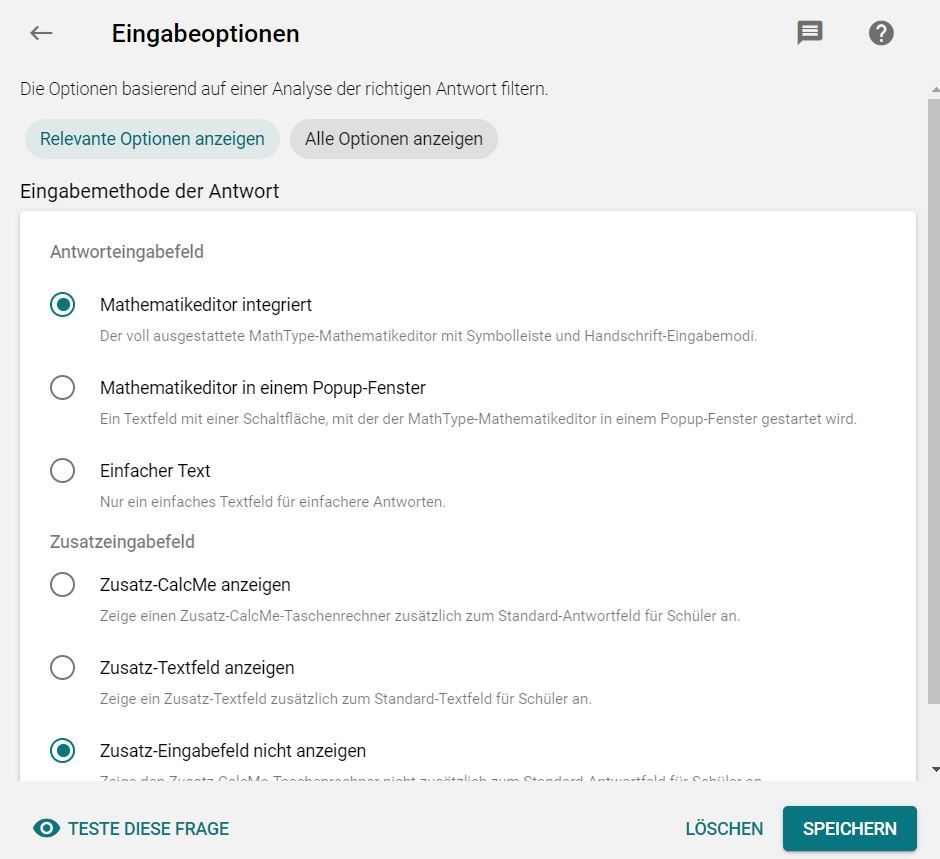Open TESTE DIESE FRAGE
Image resolution: width=940 pixels, height=859 pixels.
point(145,828)
